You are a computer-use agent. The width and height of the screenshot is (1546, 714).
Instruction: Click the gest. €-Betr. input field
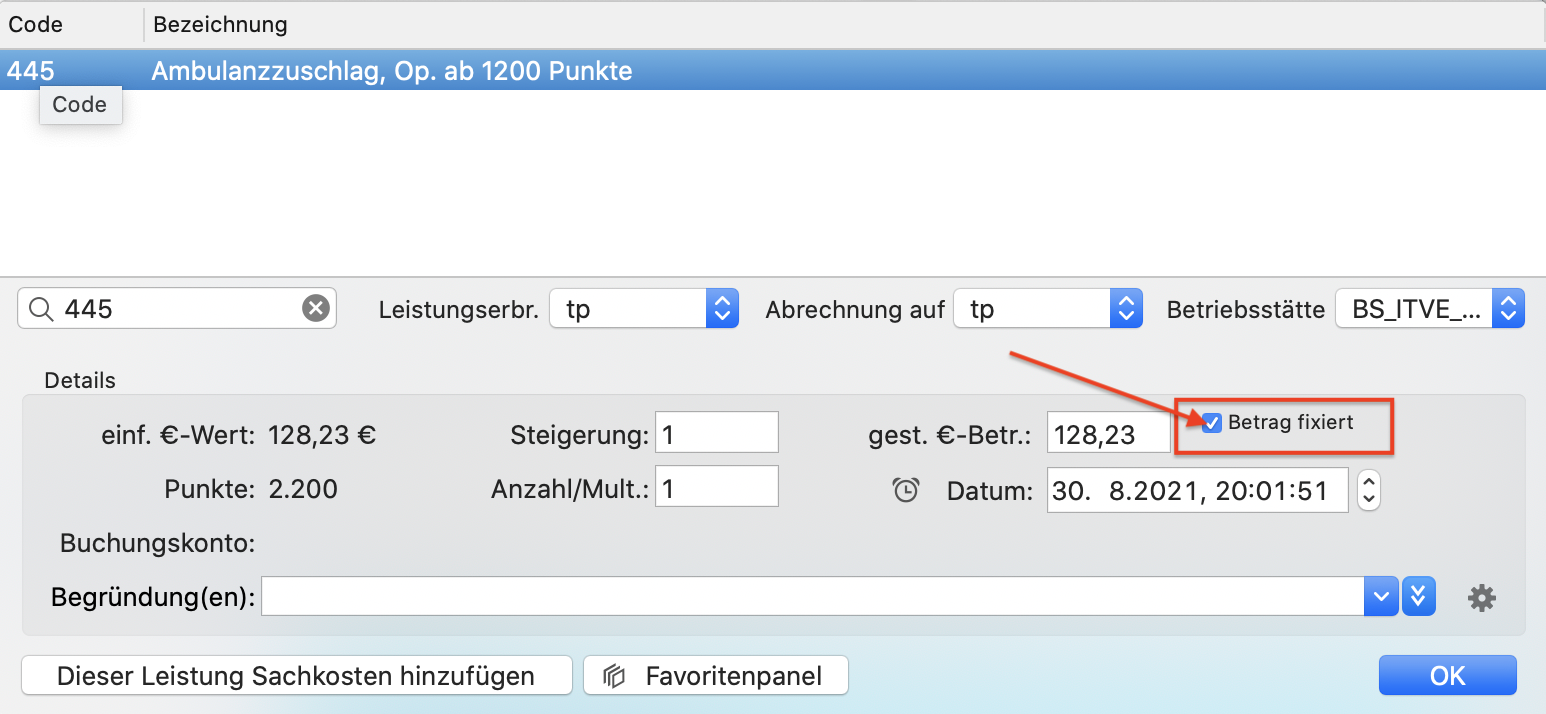click(x=1108, y=432)
